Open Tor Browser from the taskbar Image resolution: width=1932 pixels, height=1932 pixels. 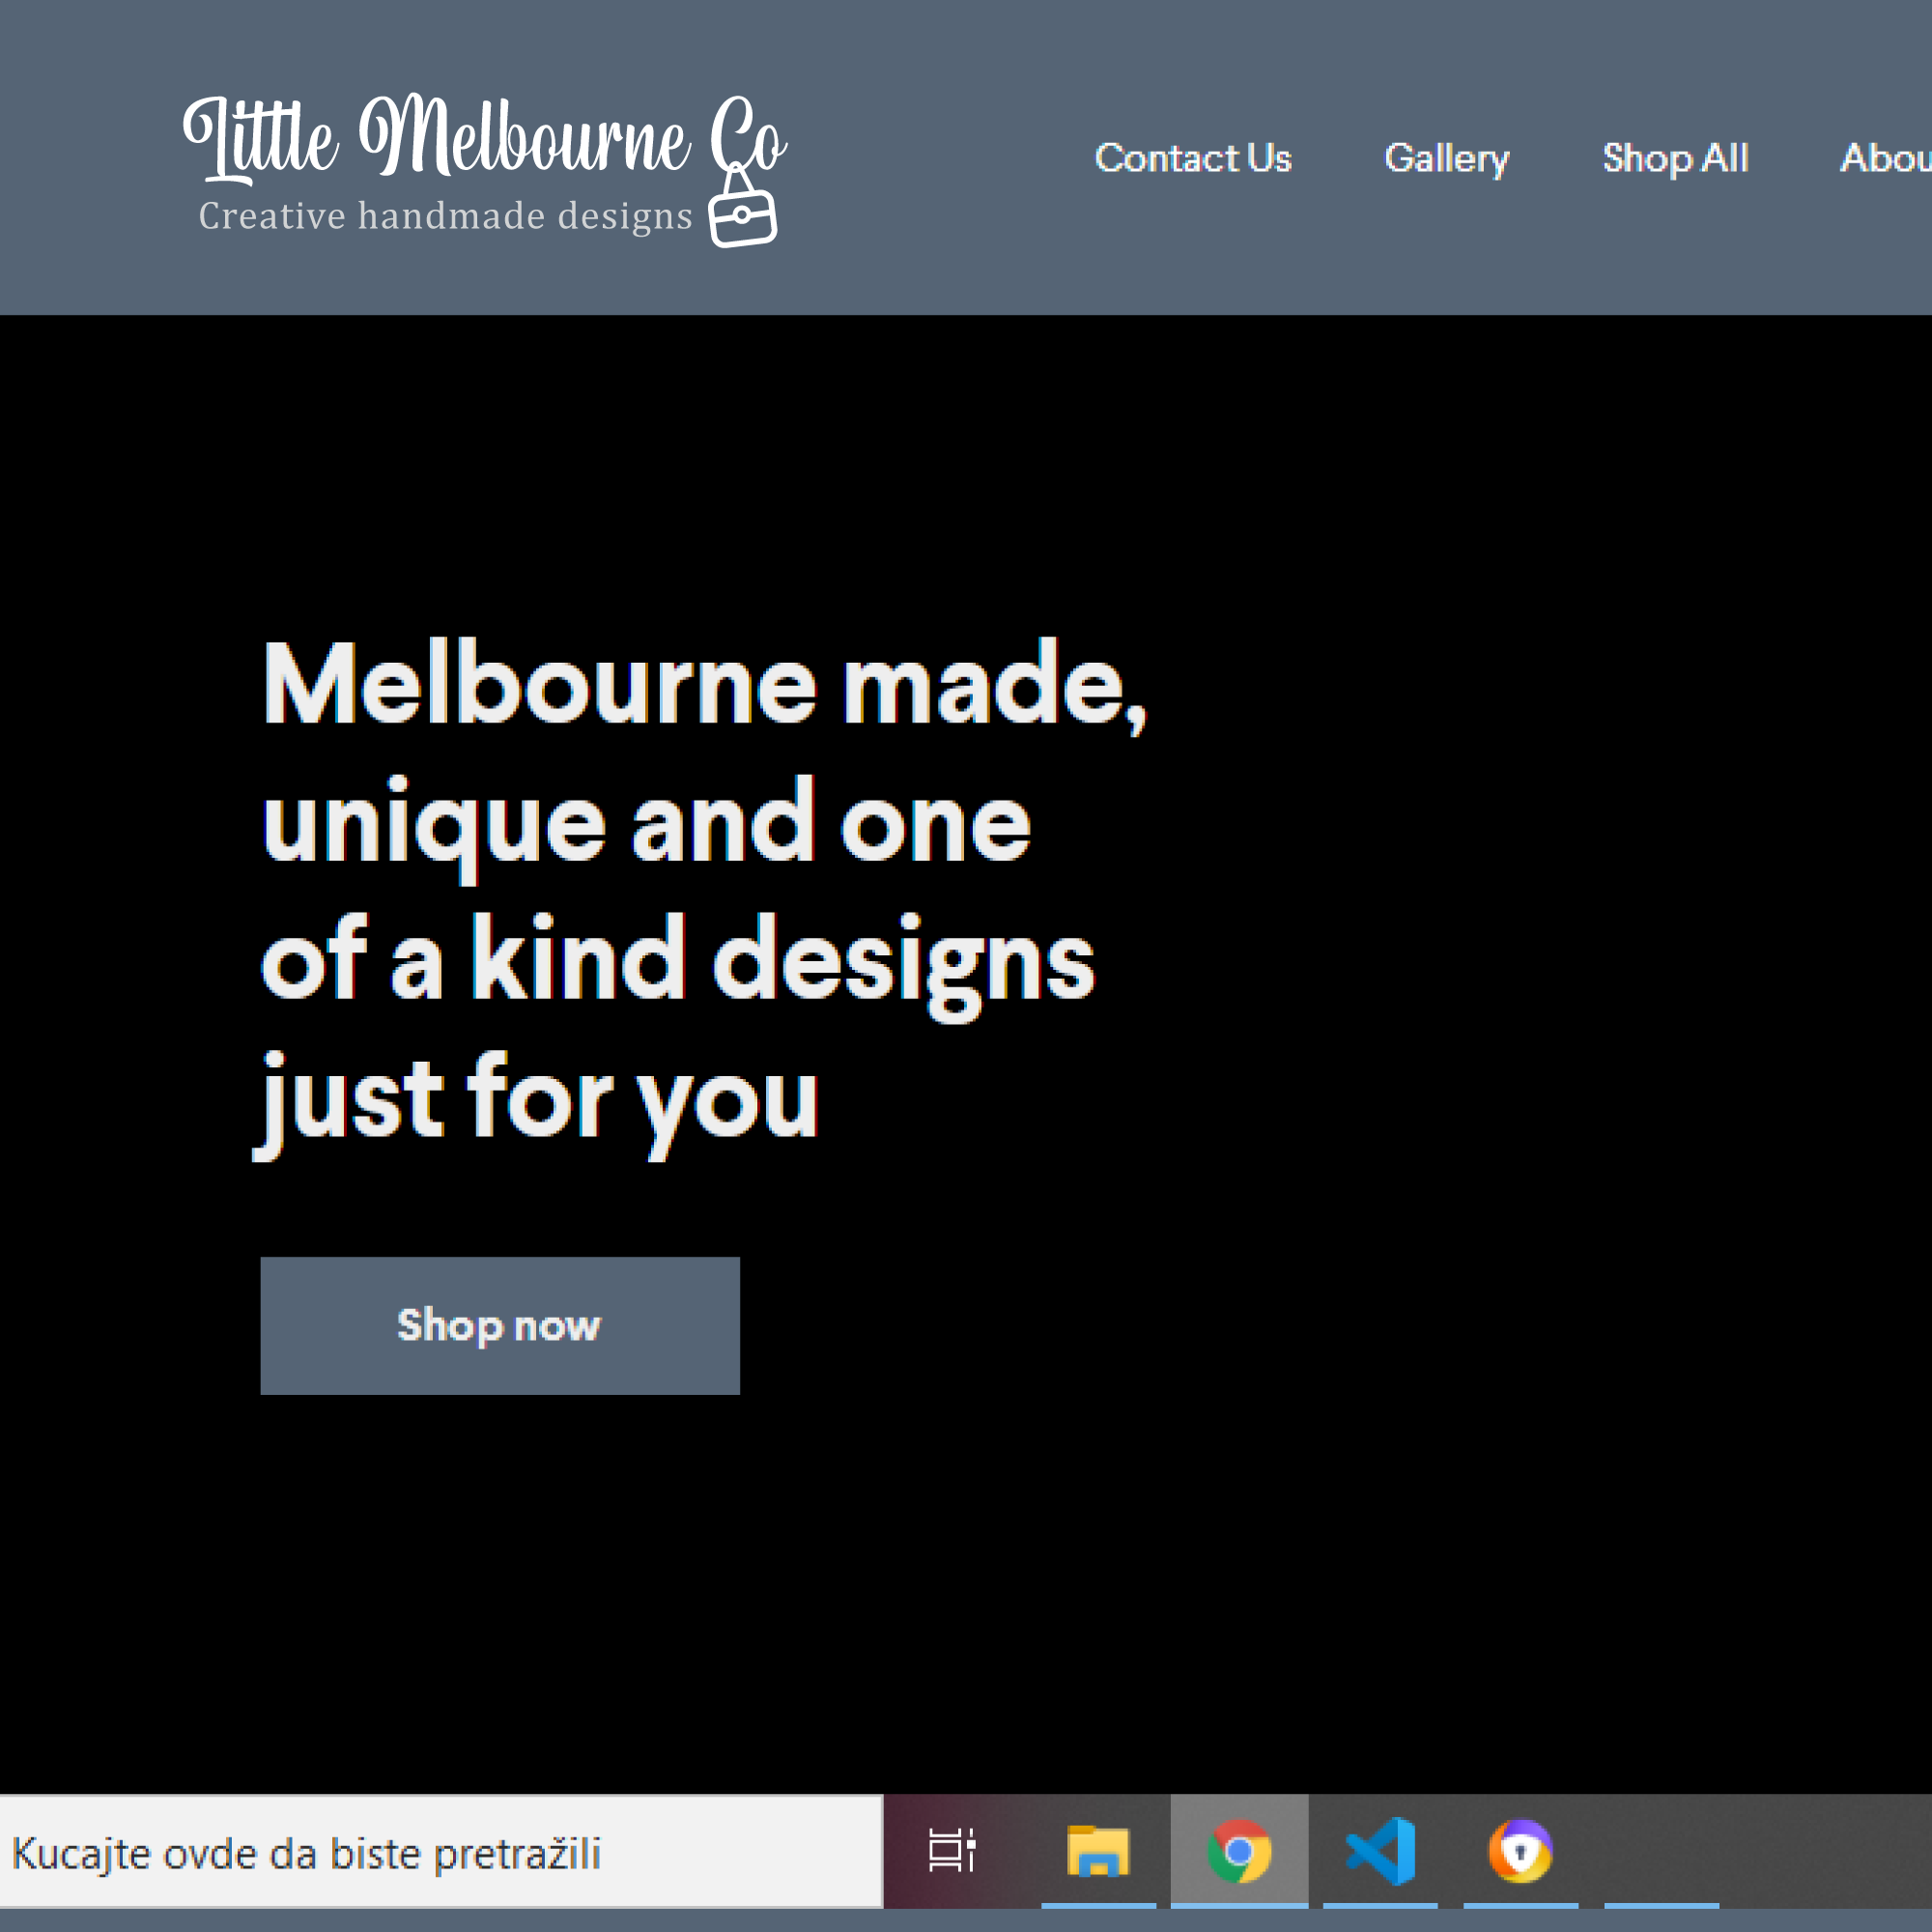coord(1520,1849)
